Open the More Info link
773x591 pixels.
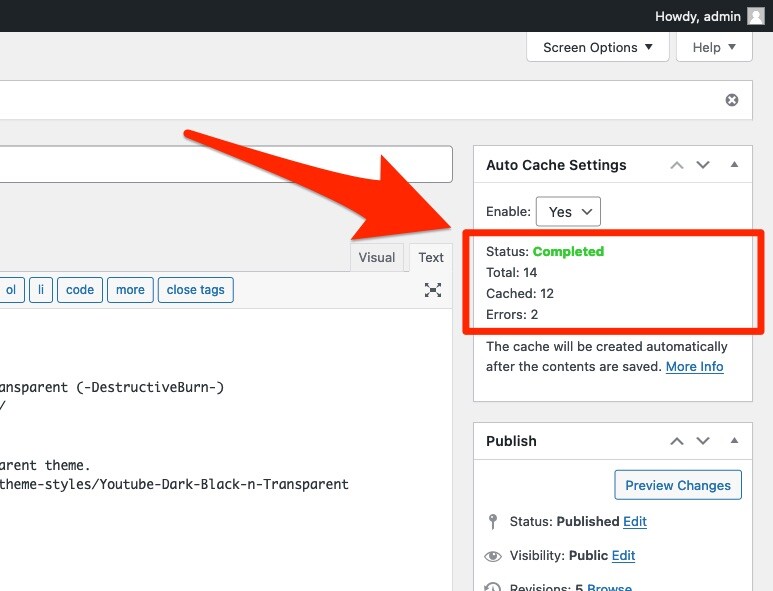(x=694, y=367)
